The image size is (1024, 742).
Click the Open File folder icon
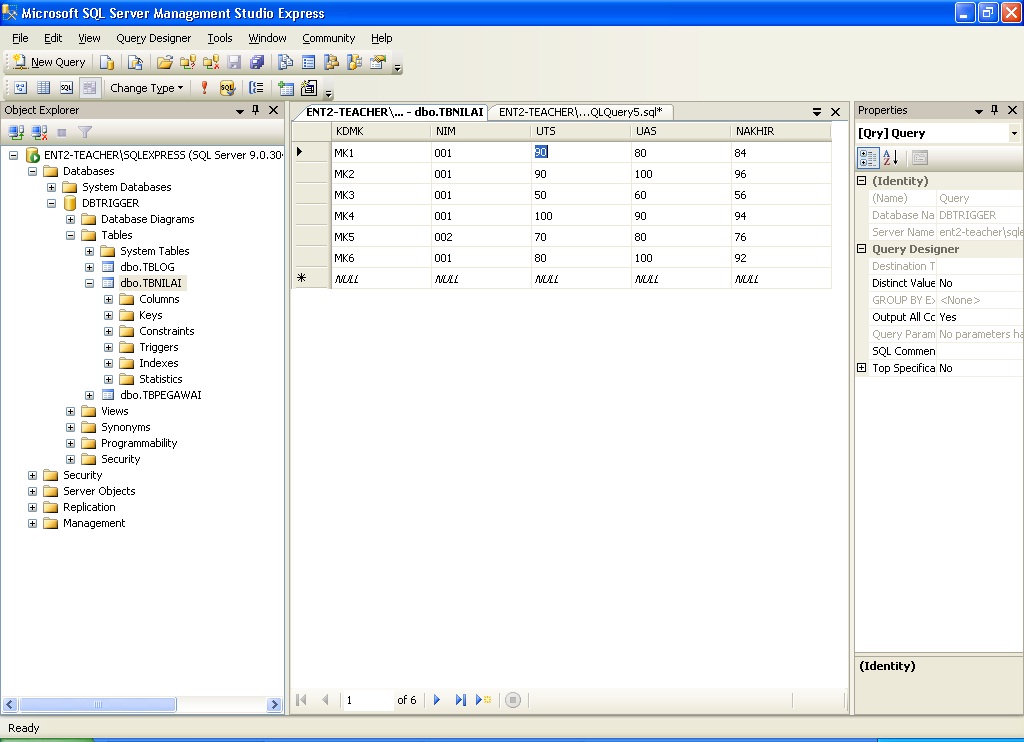click(x=165, y=62)
